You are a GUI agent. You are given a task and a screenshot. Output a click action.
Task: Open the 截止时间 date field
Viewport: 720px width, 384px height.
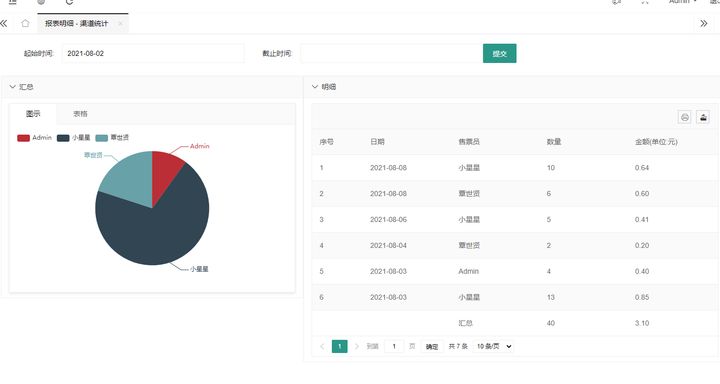[391, 53]
